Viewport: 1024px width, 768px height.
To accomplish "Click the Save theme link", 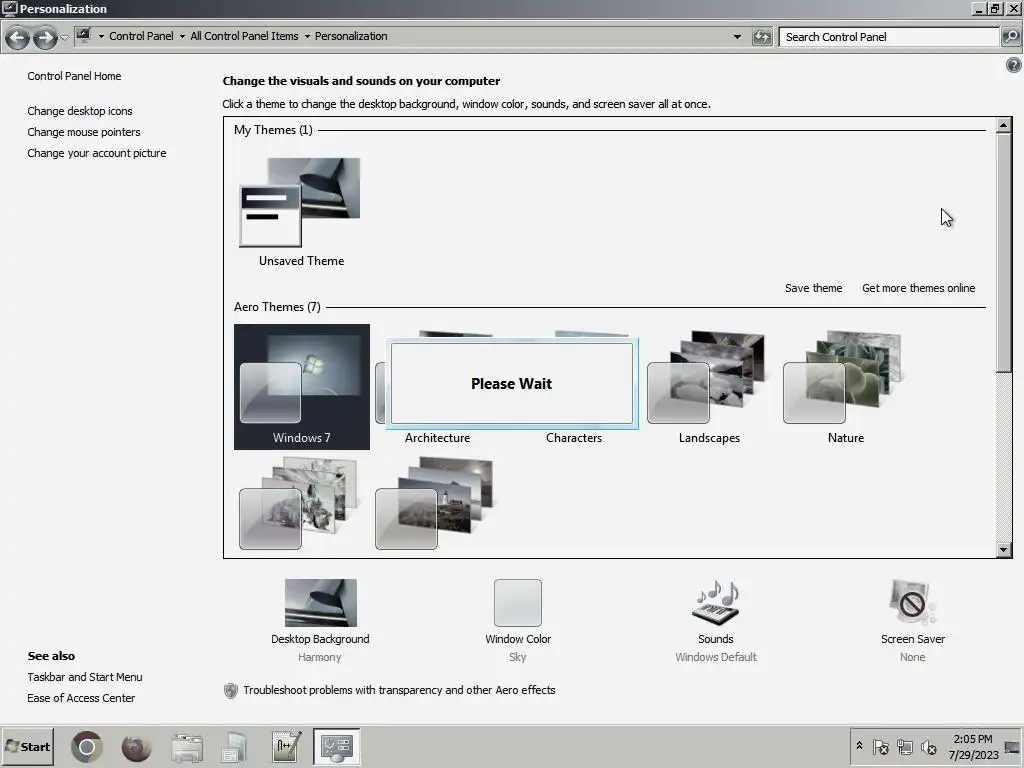I will pyautogui.click(x=813, y=288).
